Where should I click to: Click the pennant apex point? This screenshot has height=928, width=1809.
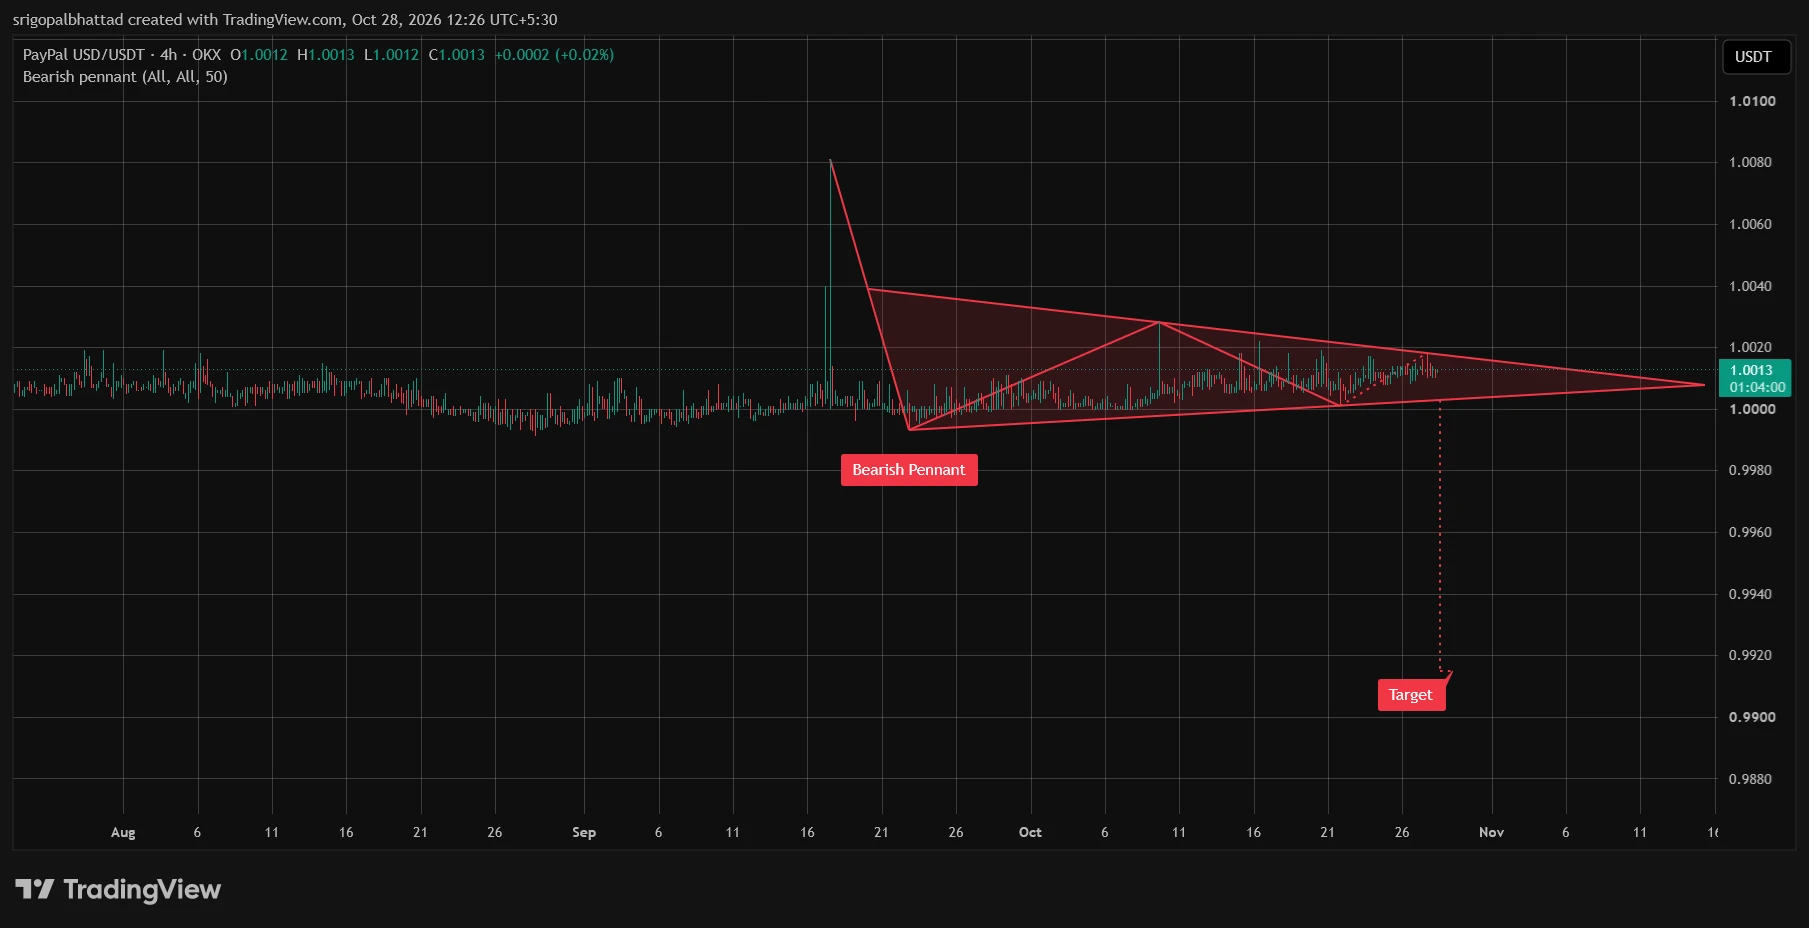(1704, 384)
